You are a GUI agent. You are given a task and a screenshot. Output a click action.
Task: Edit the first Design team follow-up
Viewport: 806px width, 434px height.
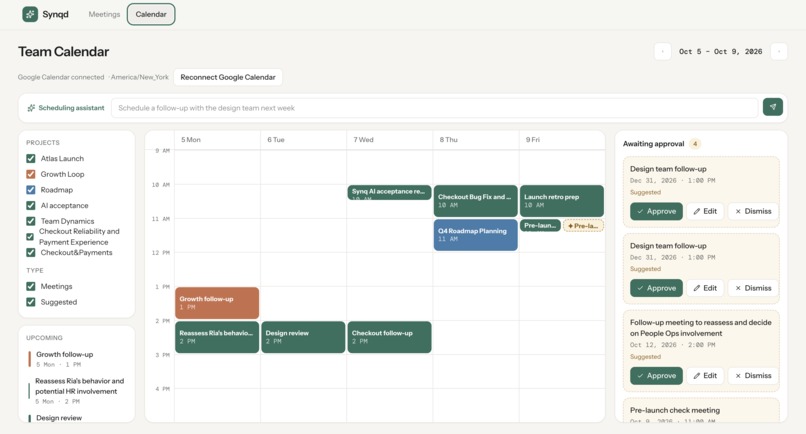click(705, 211)
